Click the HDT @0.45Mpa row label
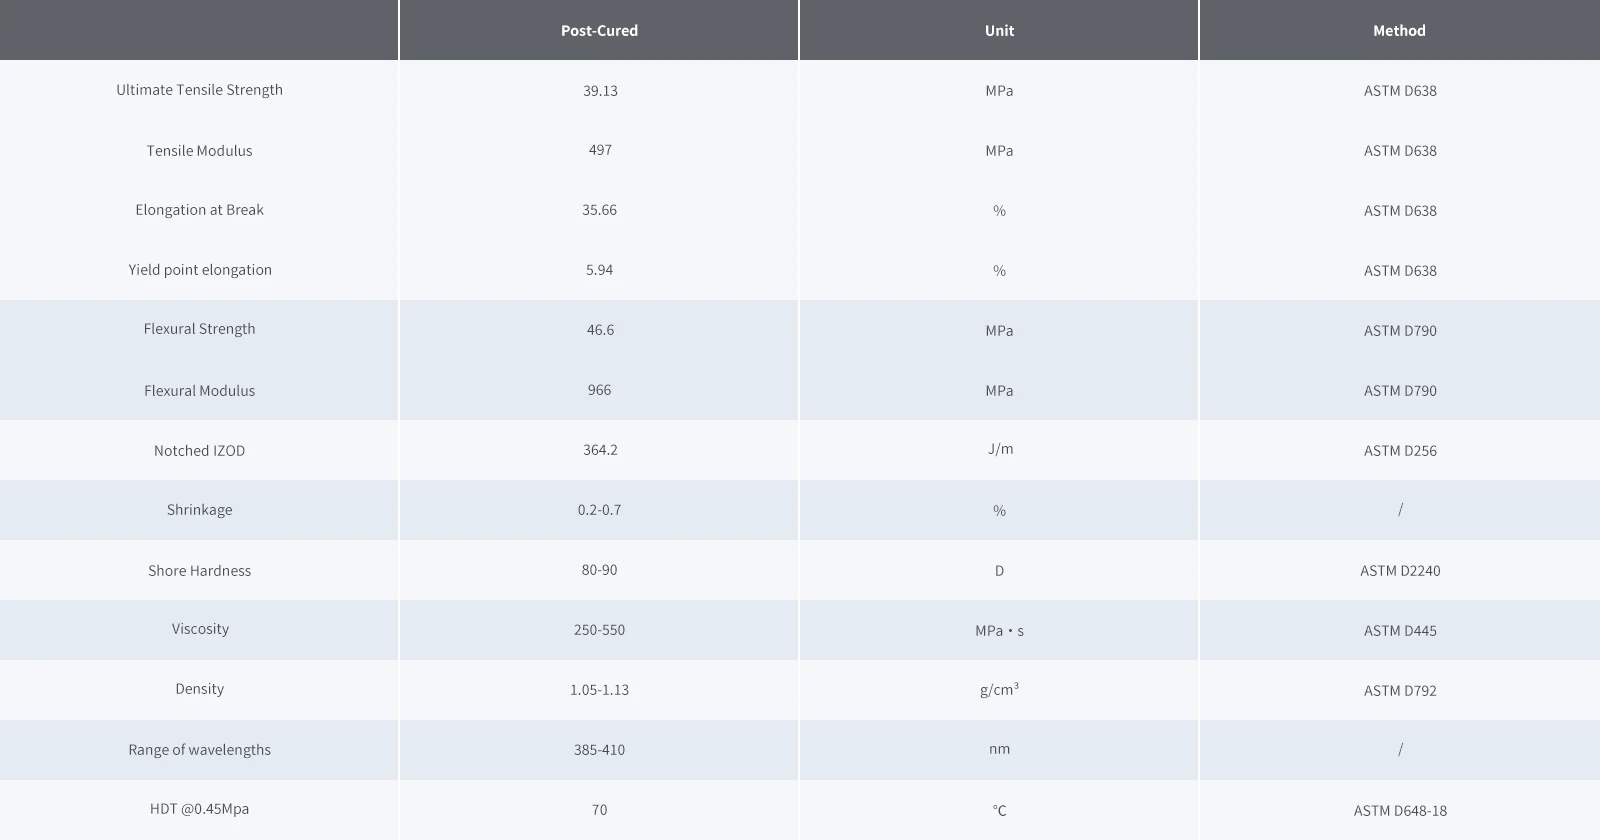Image resolution: width=1600 pixels, height=840 pixels. pos(199,809)
